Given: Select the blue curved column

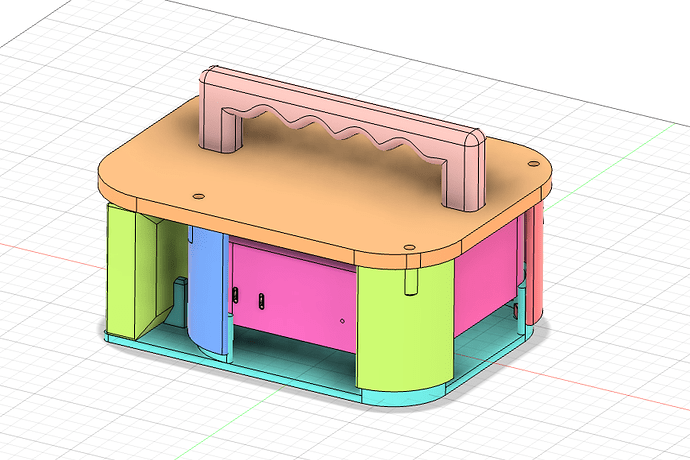Looking at the screenshot, I should tap(207, 291).
